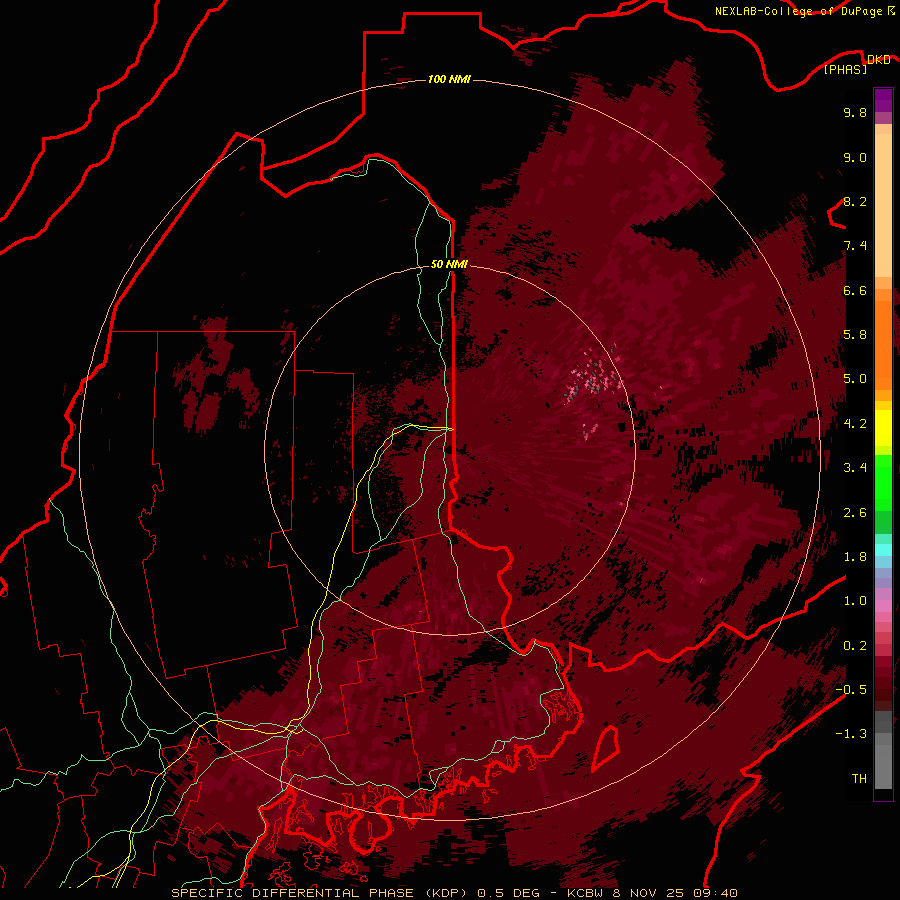Click the 2.6 legend value

(x=855, y=512)
